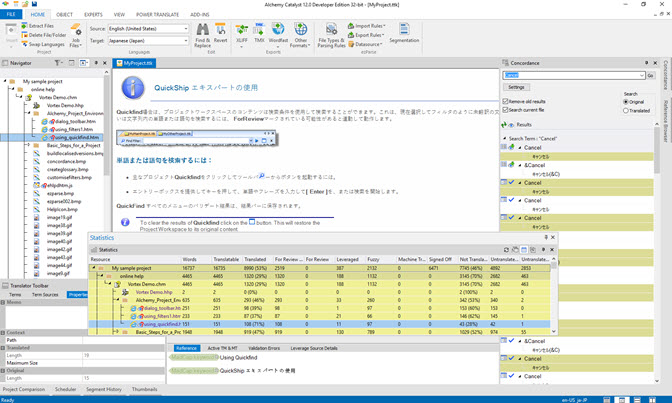
Task: Open the FILE menu
Action: (11, 14)
